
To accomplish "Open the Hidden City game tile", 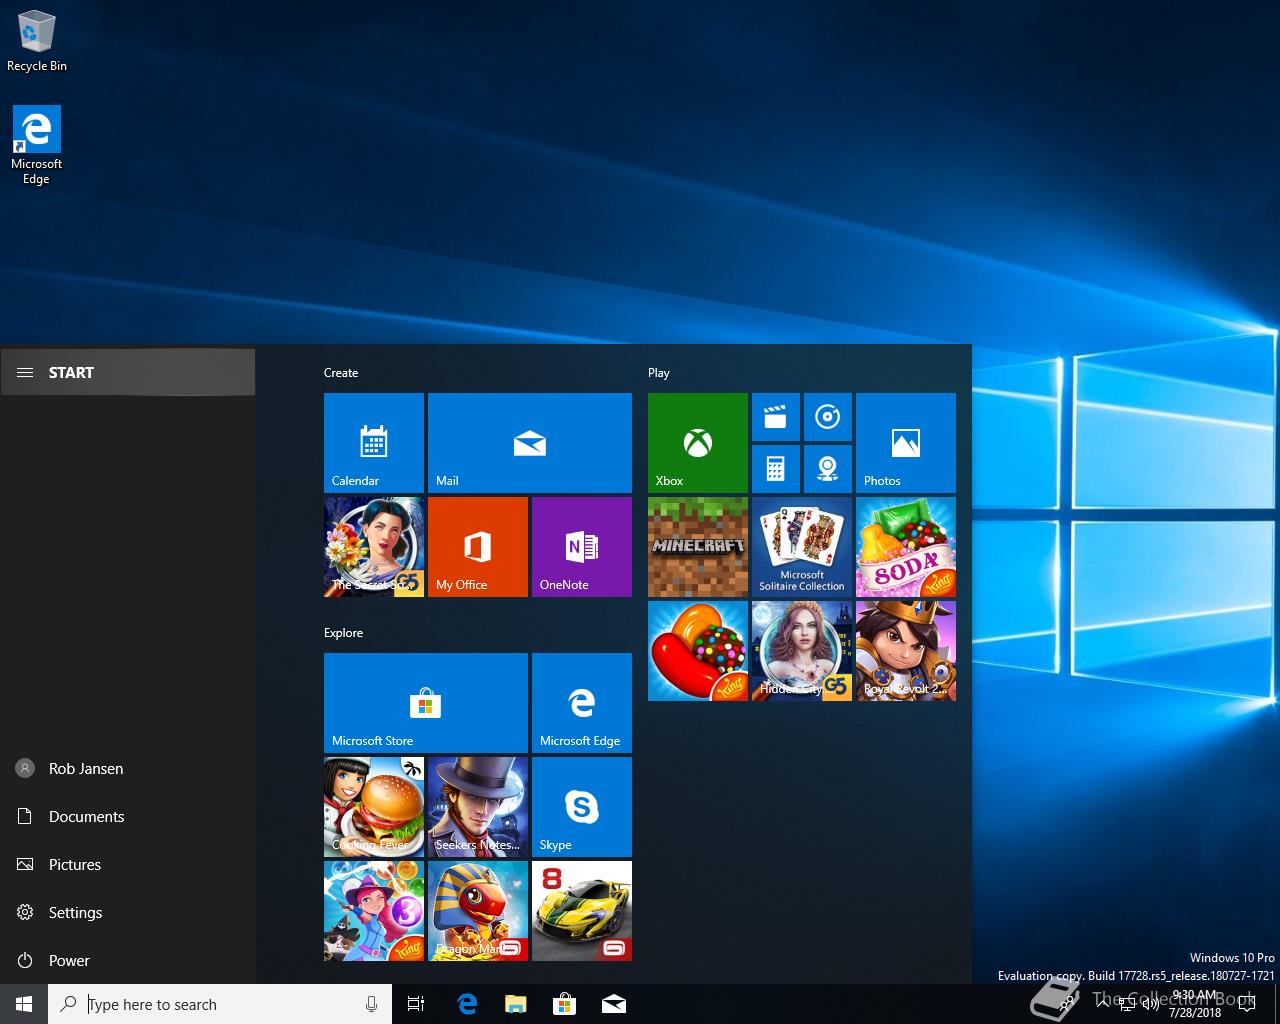I will pyautogui.click(x=802, y=651).
